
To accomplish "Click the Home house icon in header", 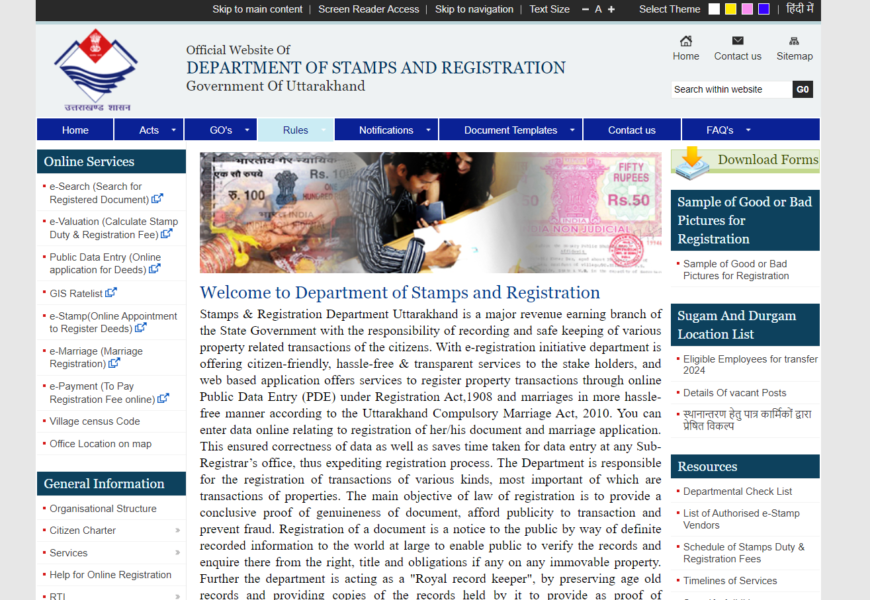I will [x=686, y=41].
